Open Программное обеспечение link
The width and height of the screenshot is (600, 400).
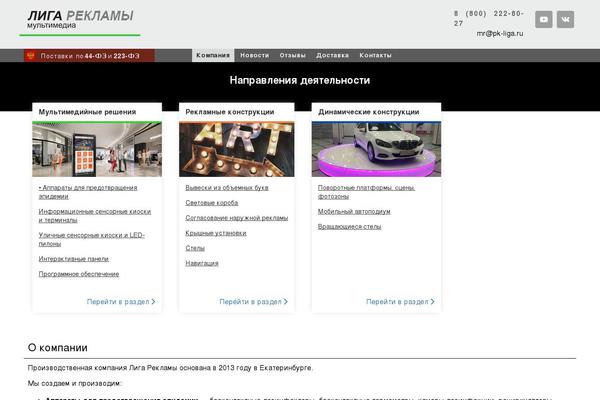click(x=79, y=274)
